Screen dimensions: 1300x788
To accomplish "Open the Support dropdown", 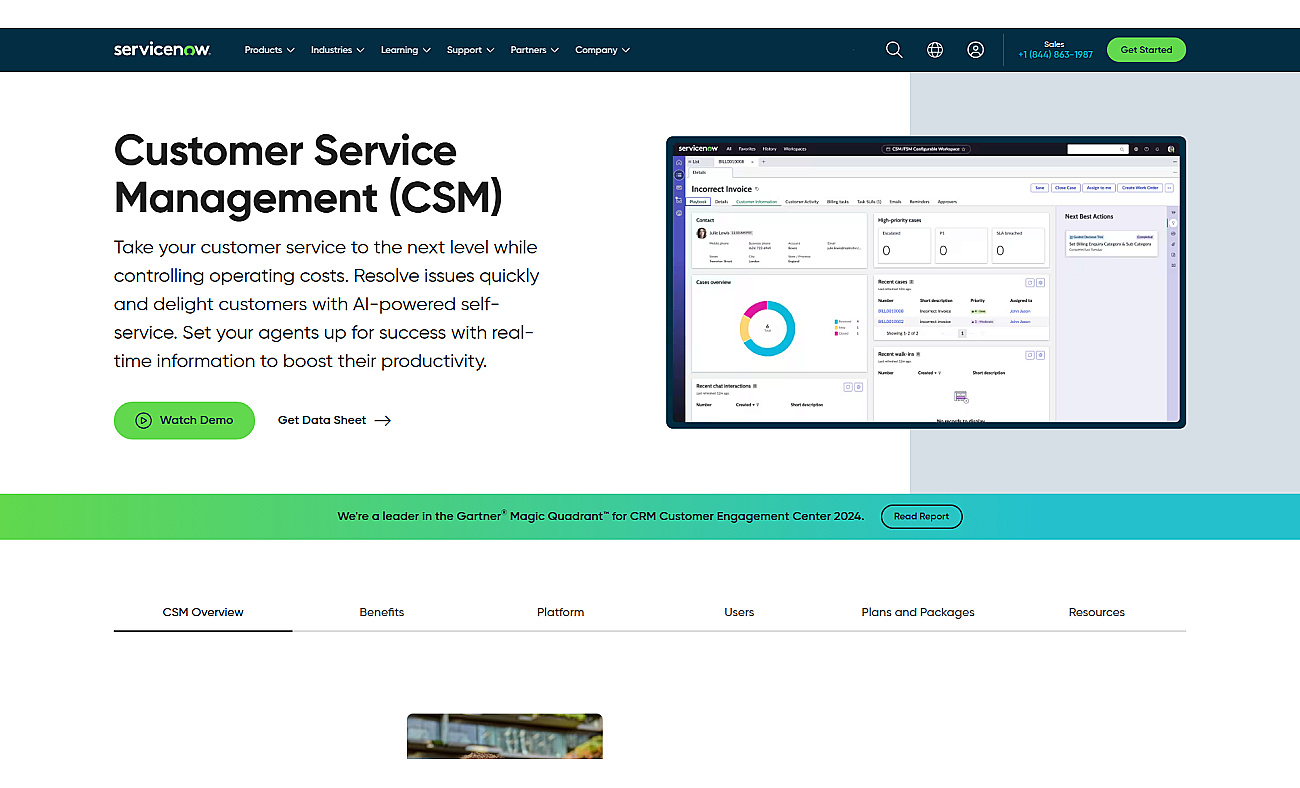I will coord(470,50).
